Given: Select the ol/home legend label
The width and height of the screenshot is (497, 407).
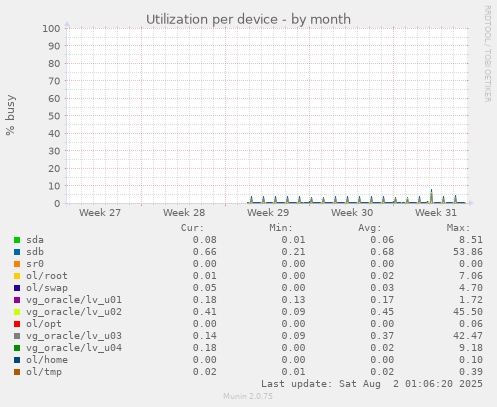Looking at the screenshot, I should (47, 360).
